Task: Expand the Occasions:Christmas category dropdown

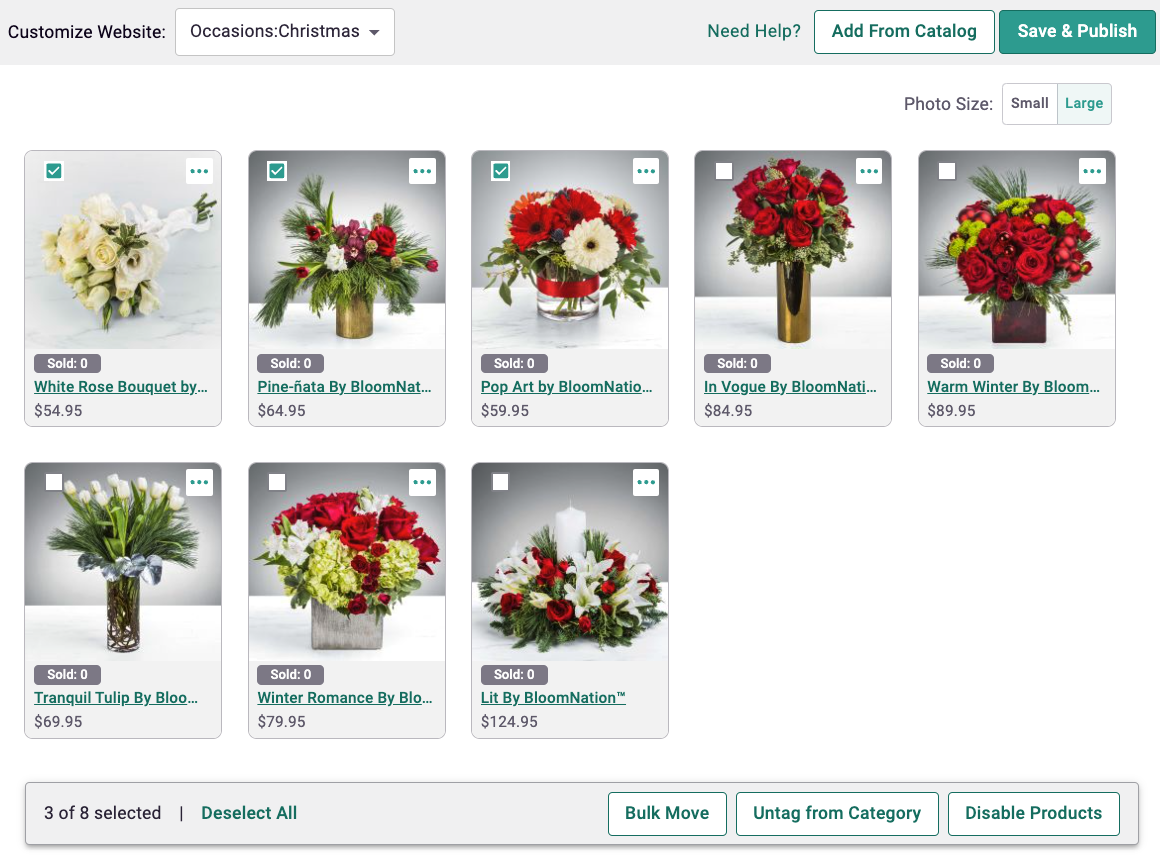Action: coord(285,32)
